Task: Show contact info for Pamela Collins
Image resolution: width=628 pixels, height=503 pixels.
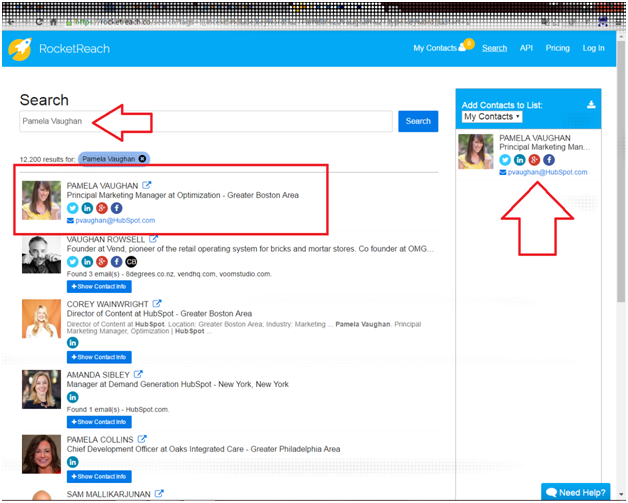Action: tap(99, 477)
